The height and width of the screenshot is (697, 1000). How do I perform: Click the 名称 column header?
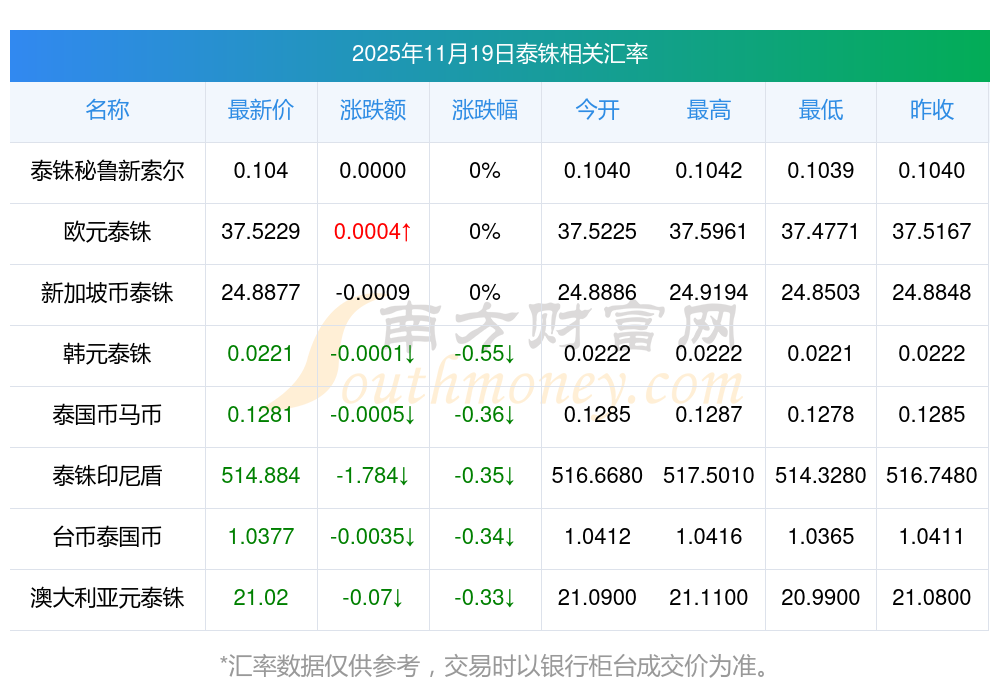(107, 110)
